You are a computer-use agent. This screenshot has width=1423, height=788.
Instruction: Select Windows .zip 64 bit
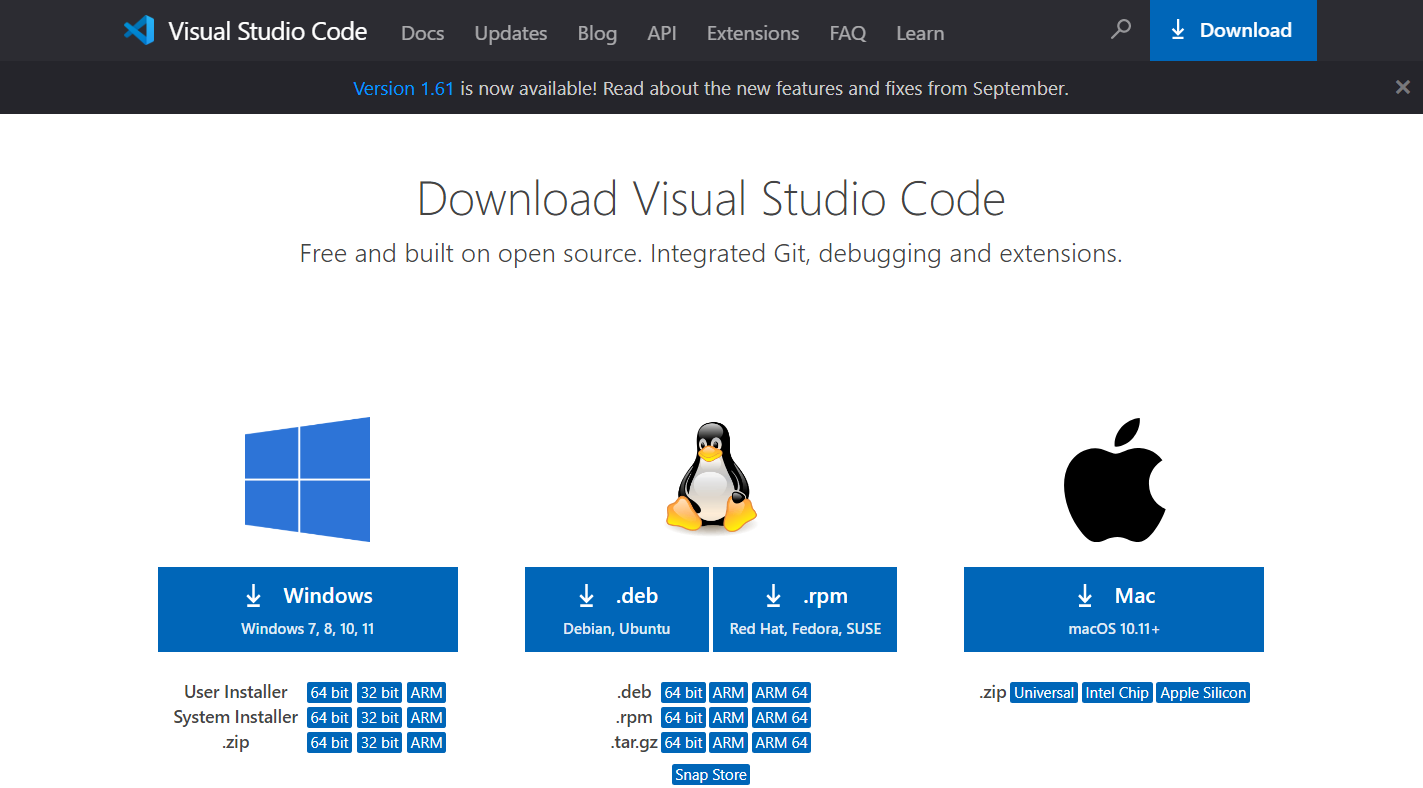pyautogui.click(x=330, y=742)
